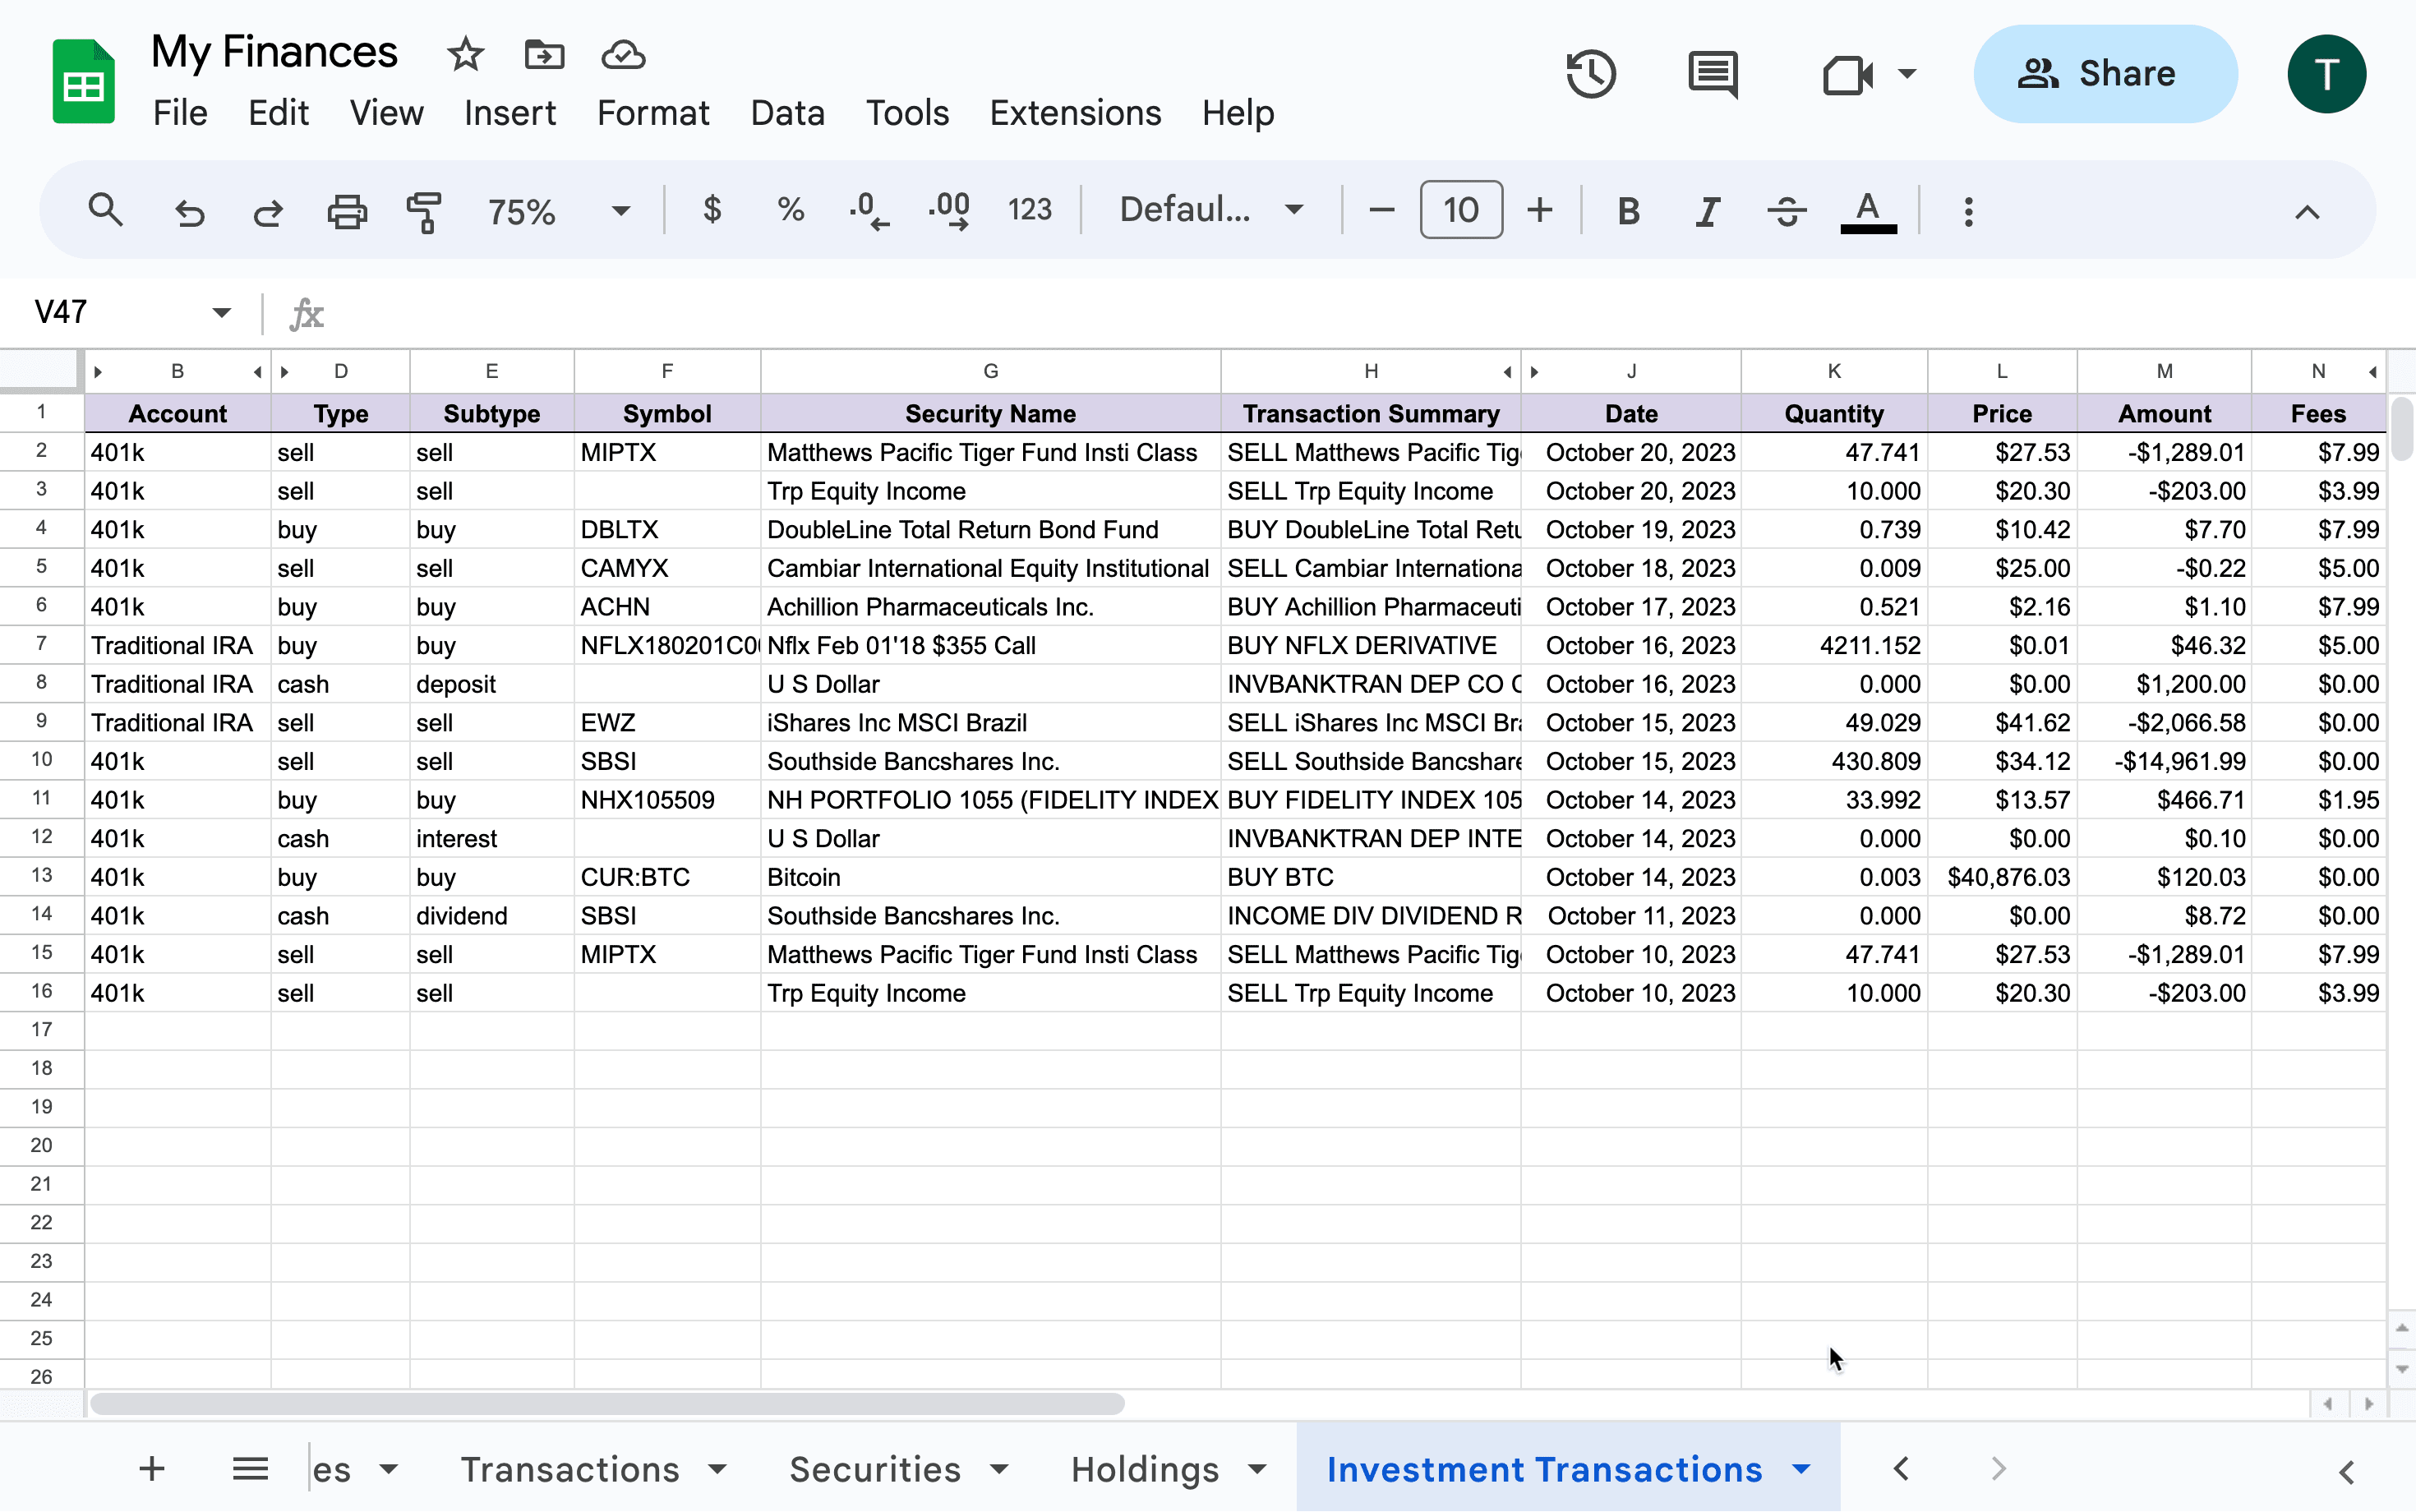Switch to the Holdings tab

pyautogui.click(x=1146, y=1469)
